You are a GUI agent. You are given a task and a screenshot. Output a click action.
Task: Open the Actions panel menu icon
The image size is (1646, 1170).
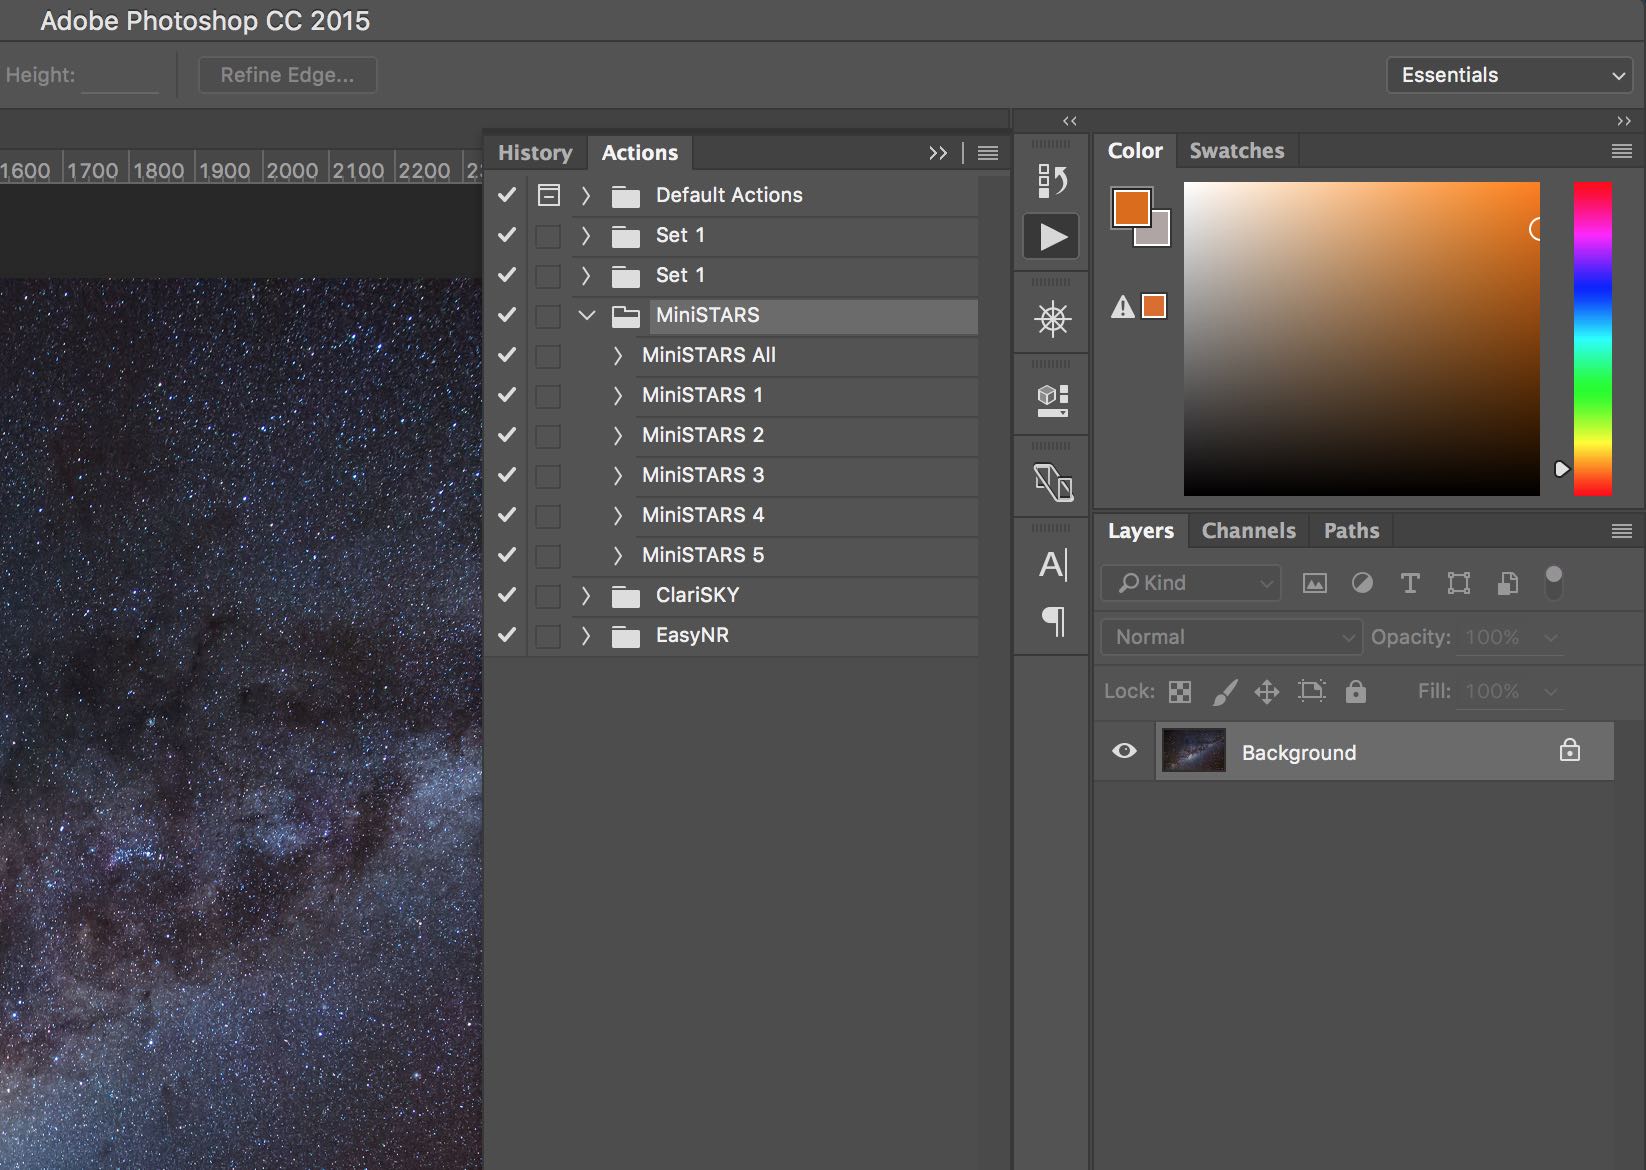(988, 153)
